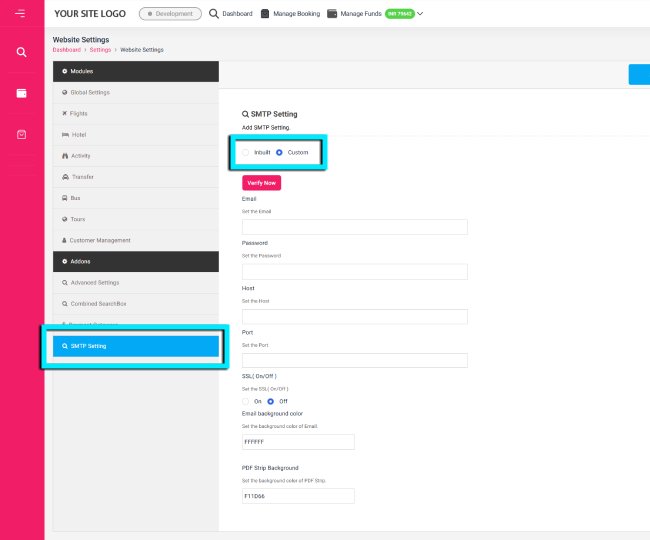Click the wallet icon in pink sidebar
650x540 pixels.
pyautogui.click(x=21, y=93)
